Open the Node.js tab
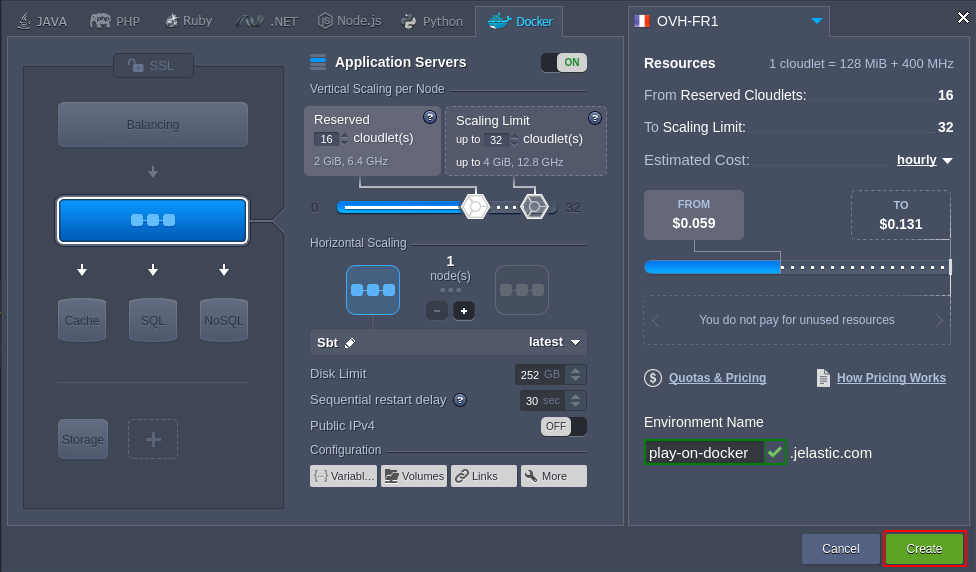This screenshot has width=976, height=572. tap(349, 21)
